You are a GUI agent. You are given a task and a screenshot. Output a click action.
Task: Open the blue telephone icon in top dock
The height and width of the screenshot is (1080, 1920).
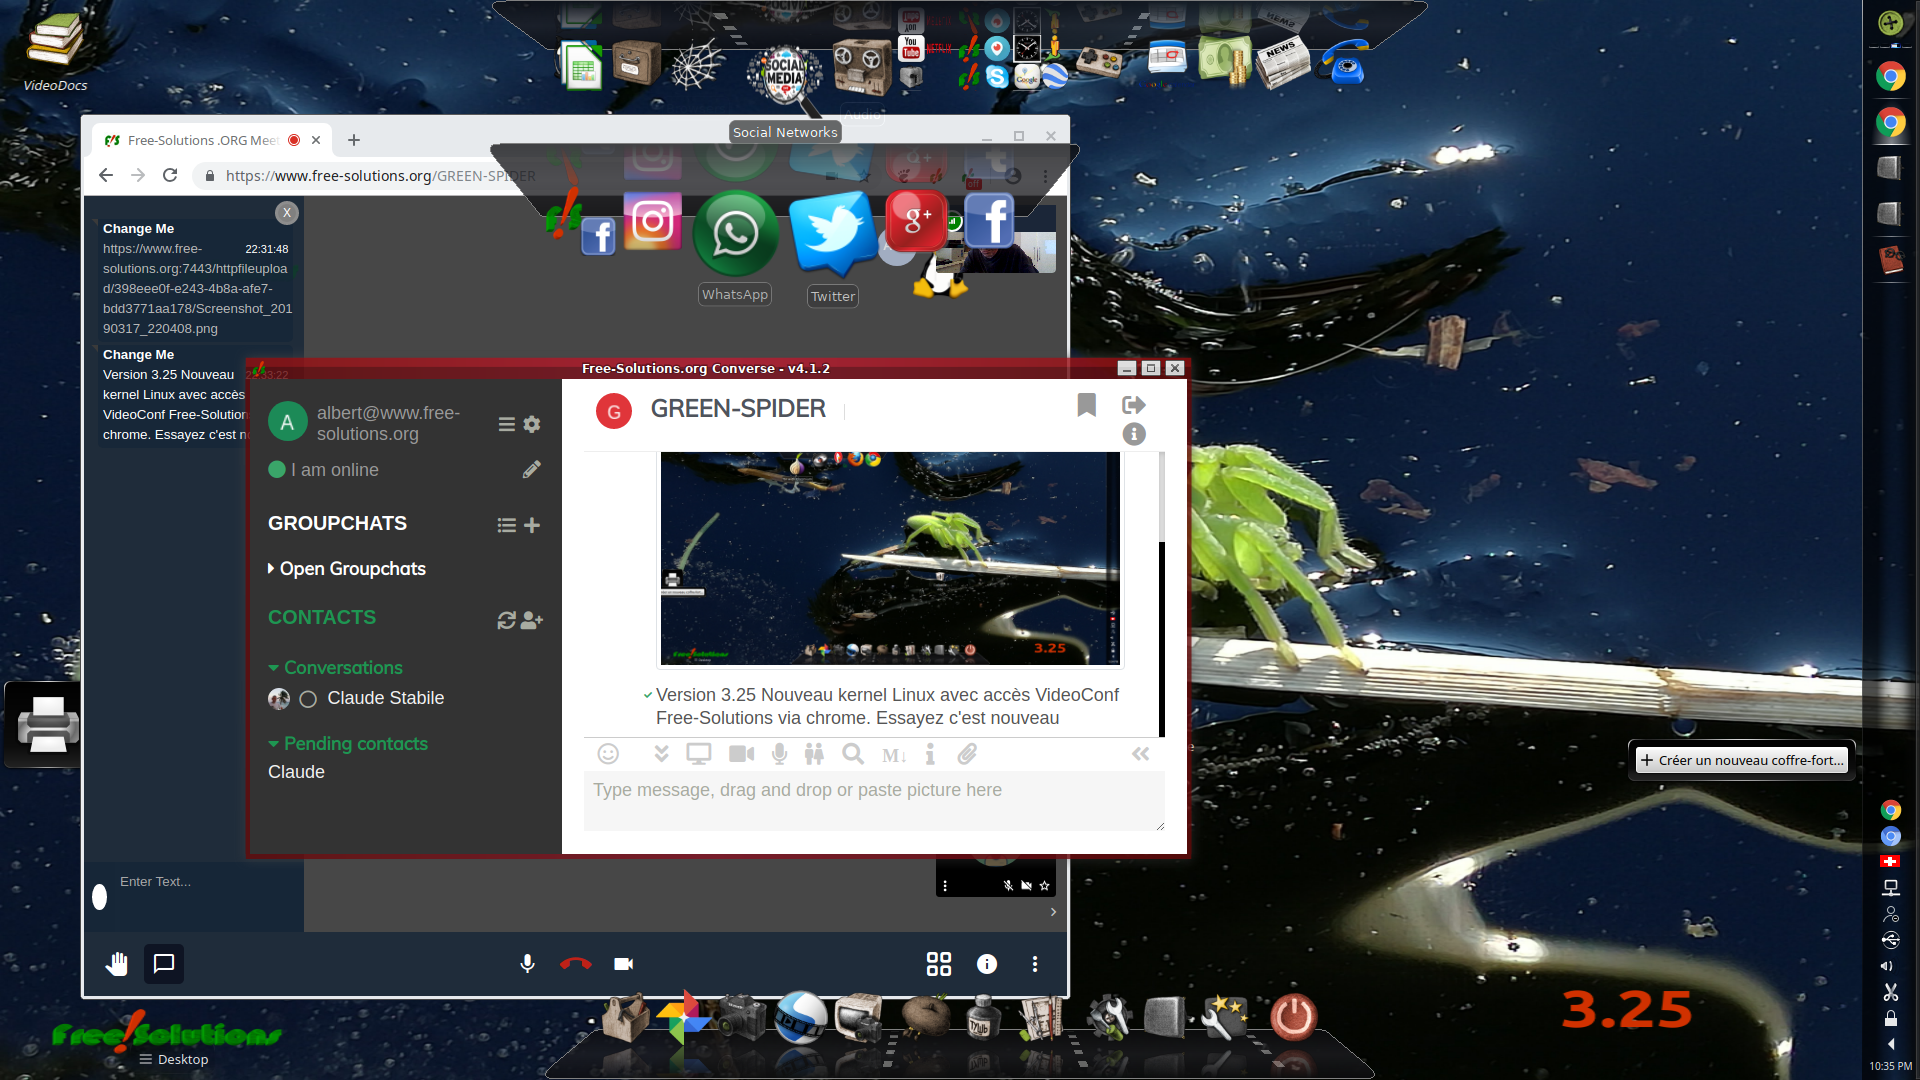coord(1344,62)
